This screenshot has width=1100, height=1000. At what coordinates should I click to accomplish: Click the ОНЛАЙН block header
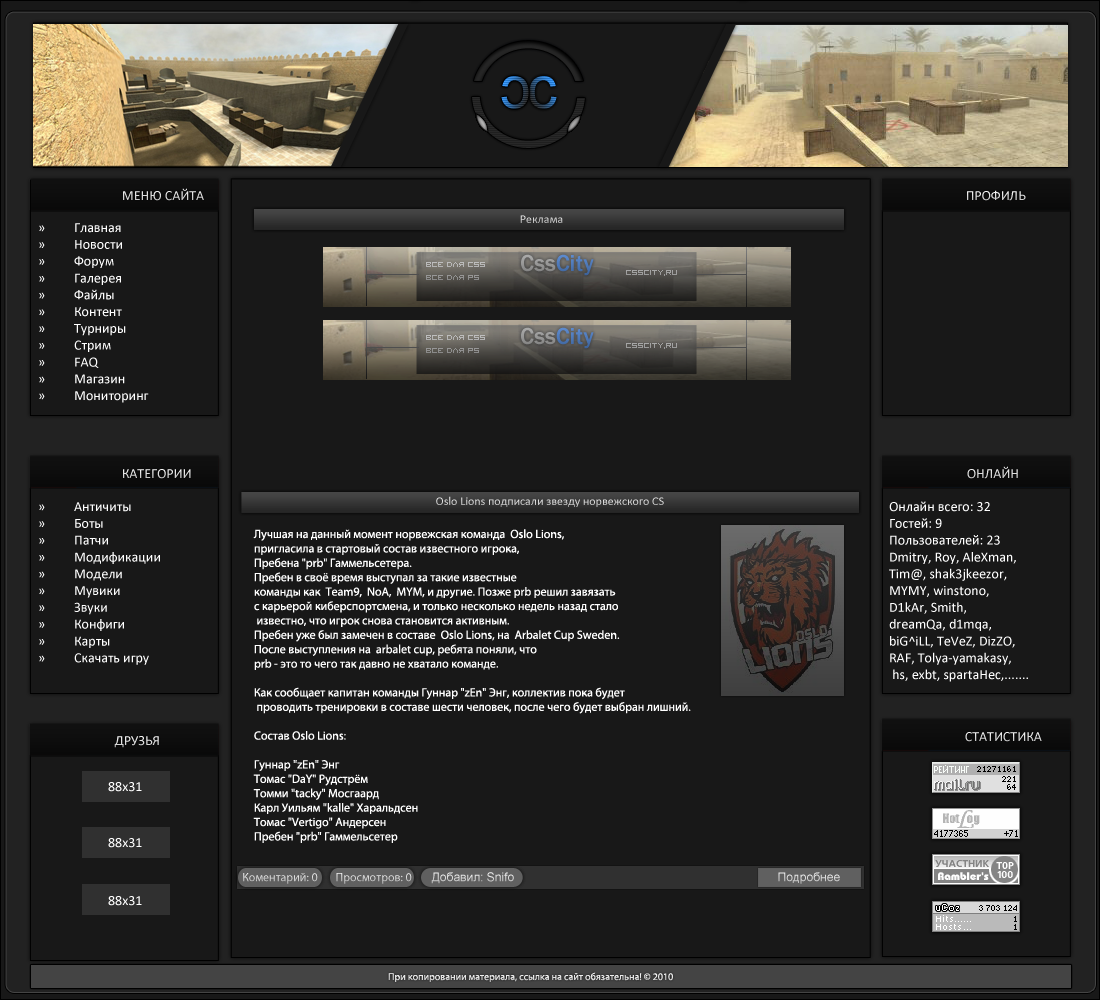tap(976, 474)
